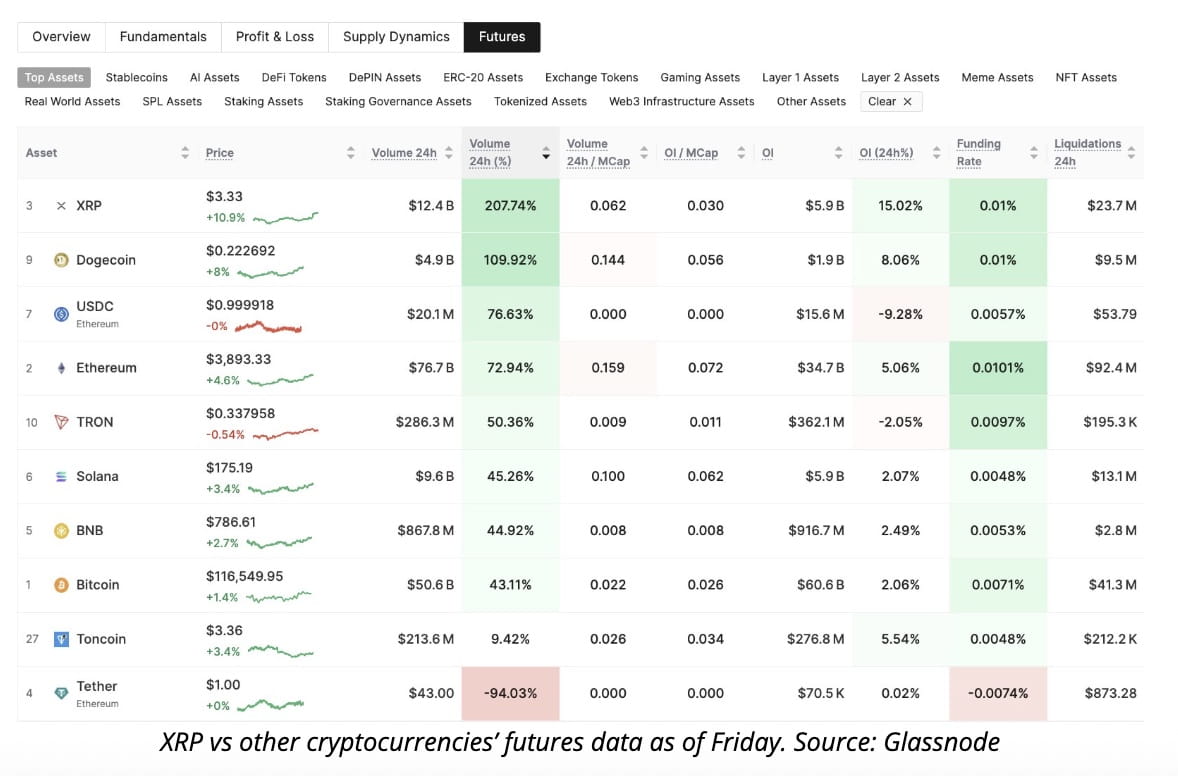Click the Solana logo icon

click(61, 476)
